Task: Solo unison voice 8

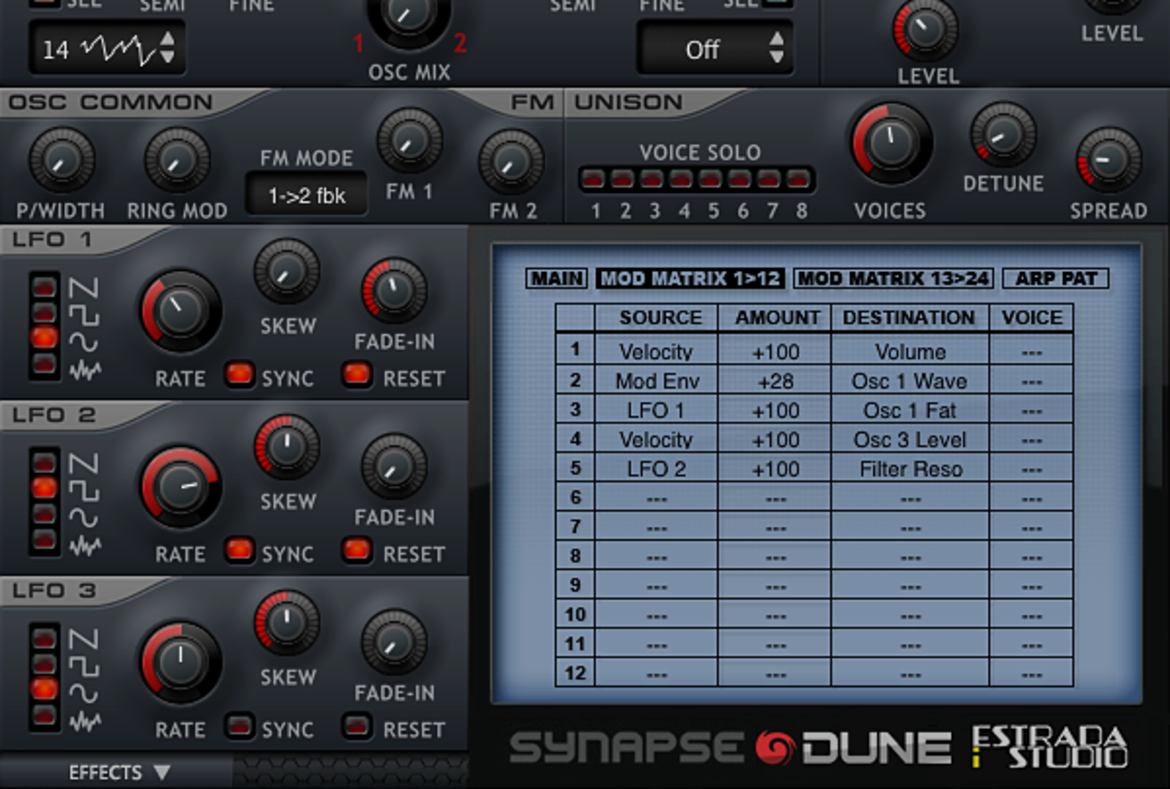Action: click(798, 179)
